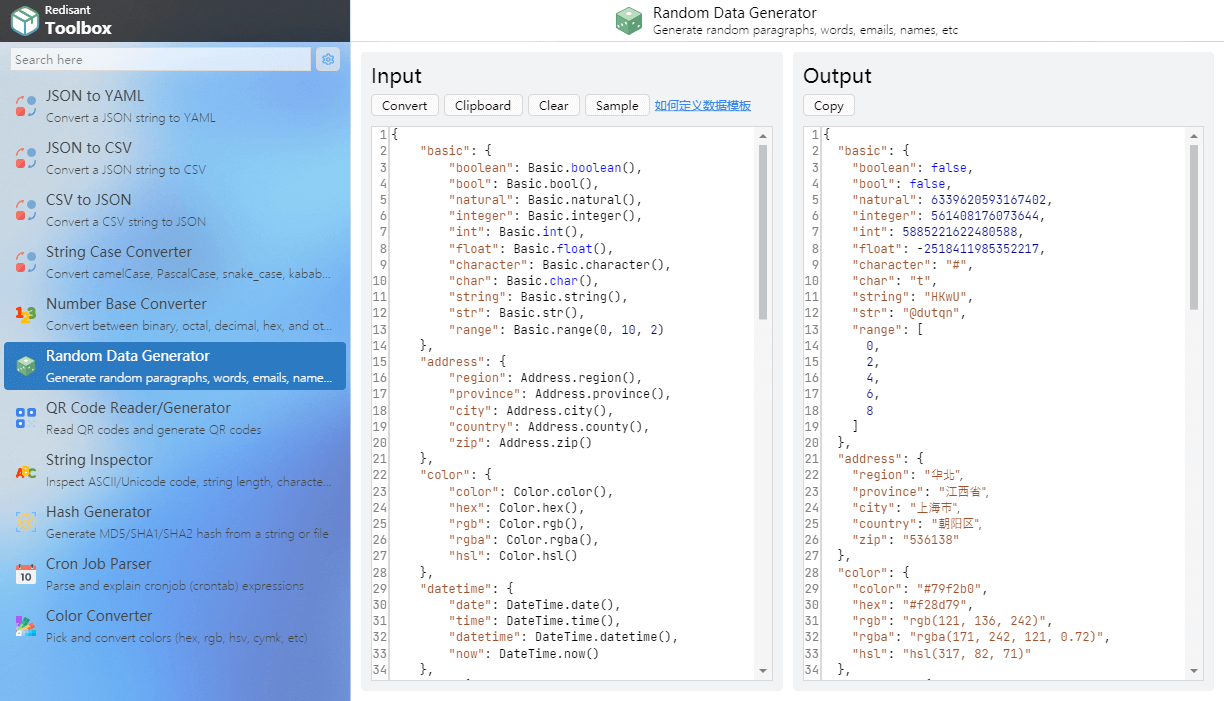Click the Cron Job Parser calendar icon
1224x701 pixels.
[26, 574]
